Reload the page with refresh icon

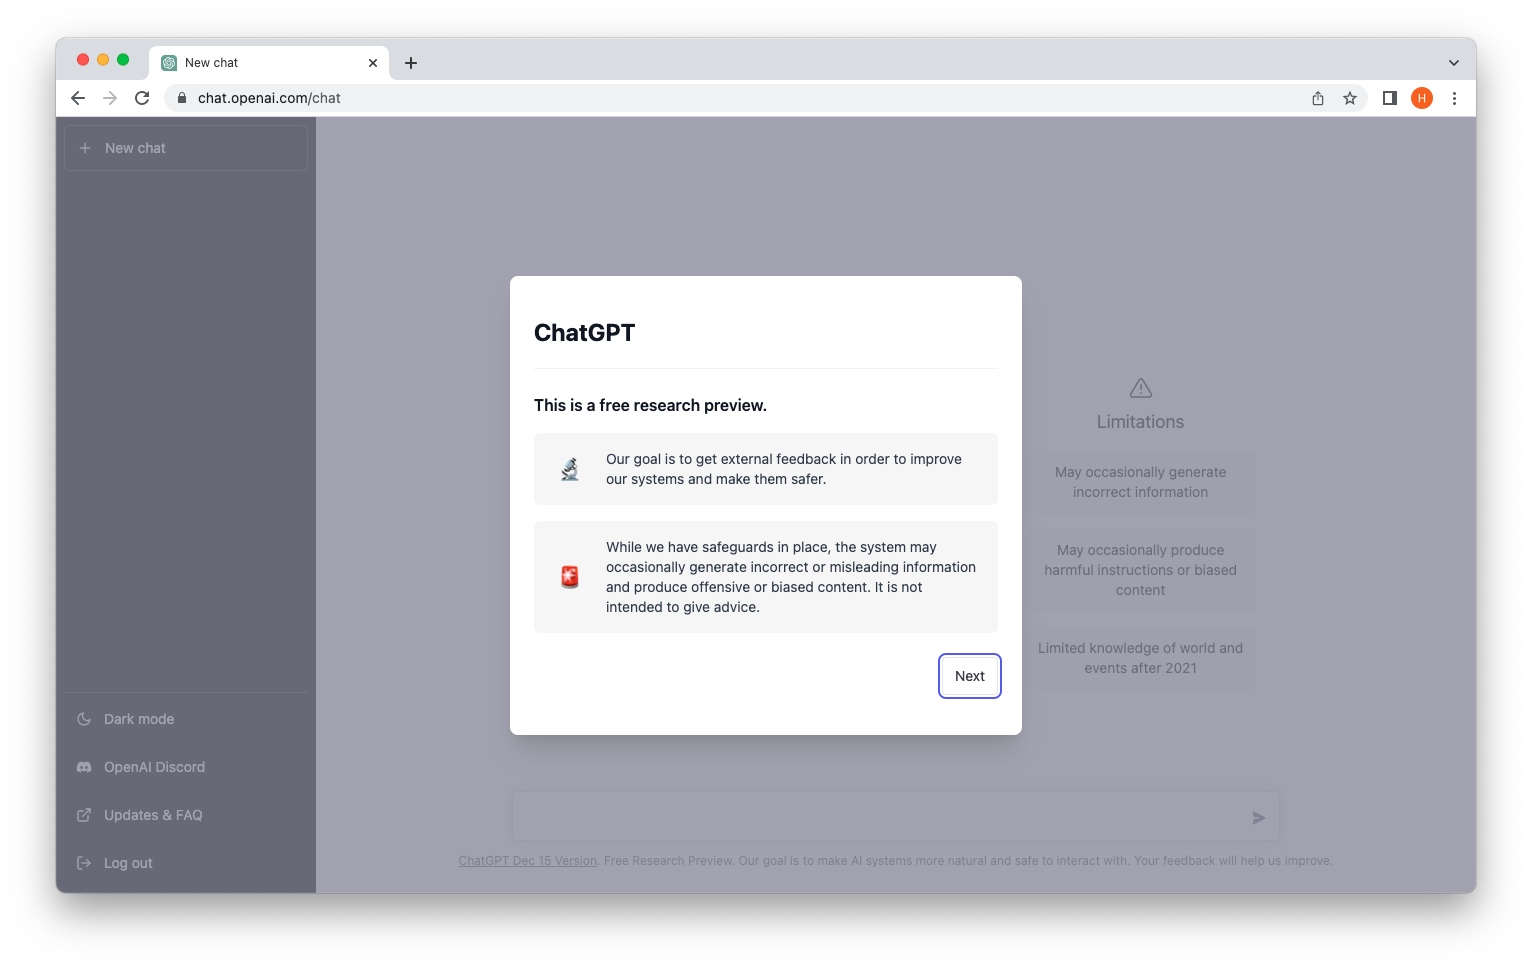pos(142,98)
